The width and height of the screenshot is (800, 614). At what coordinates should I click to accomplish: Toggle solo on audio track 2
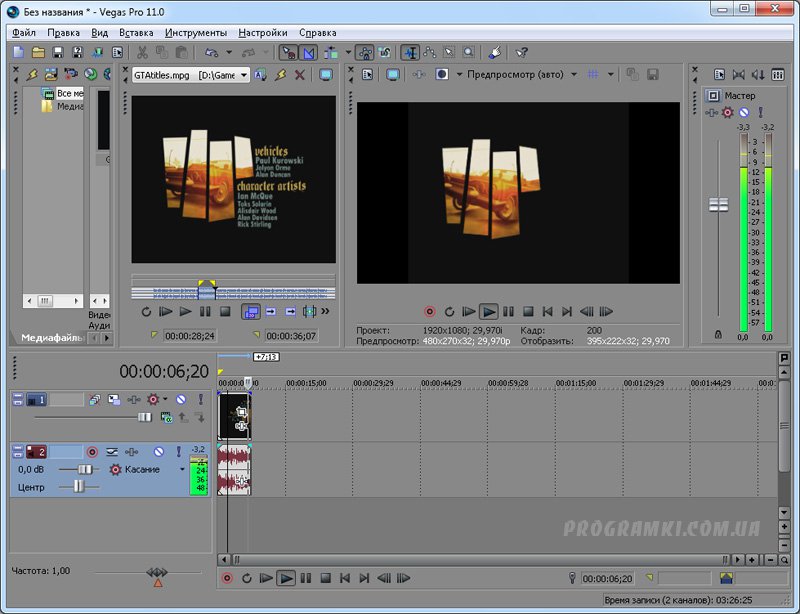[x=178, y=452]
